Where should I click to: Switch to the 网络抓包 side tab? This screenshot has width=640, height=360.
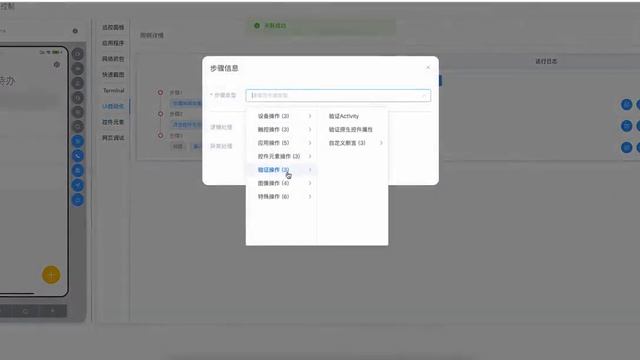(113, 59)
